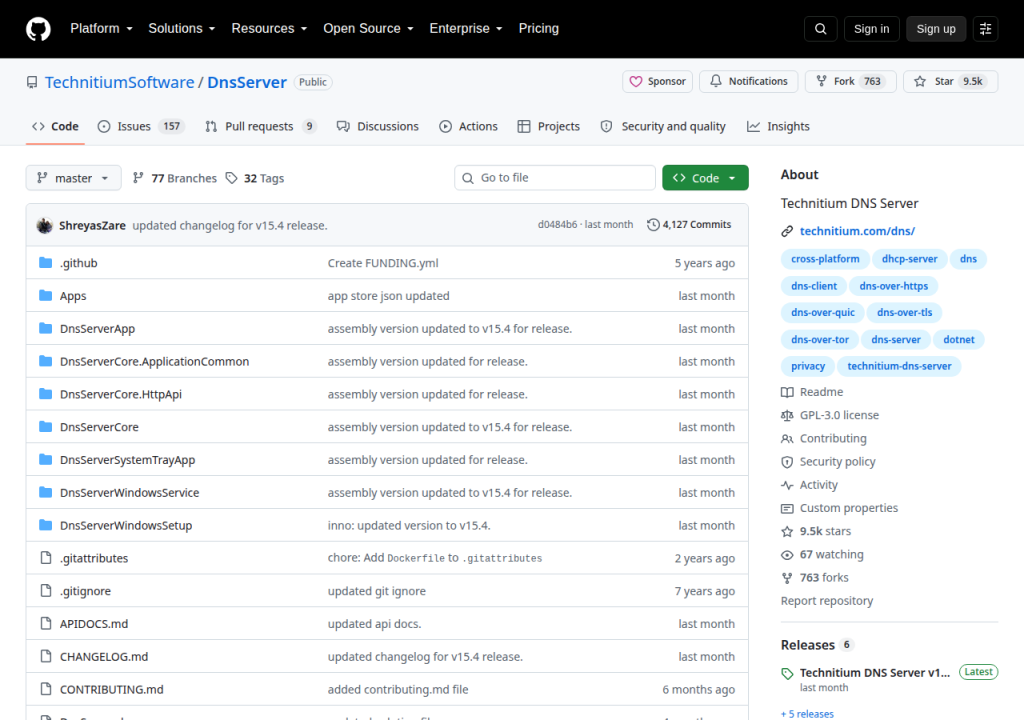Switch to the Pull requests tab
Viewport: 1024px width, 720px height.
click(261, 126)
